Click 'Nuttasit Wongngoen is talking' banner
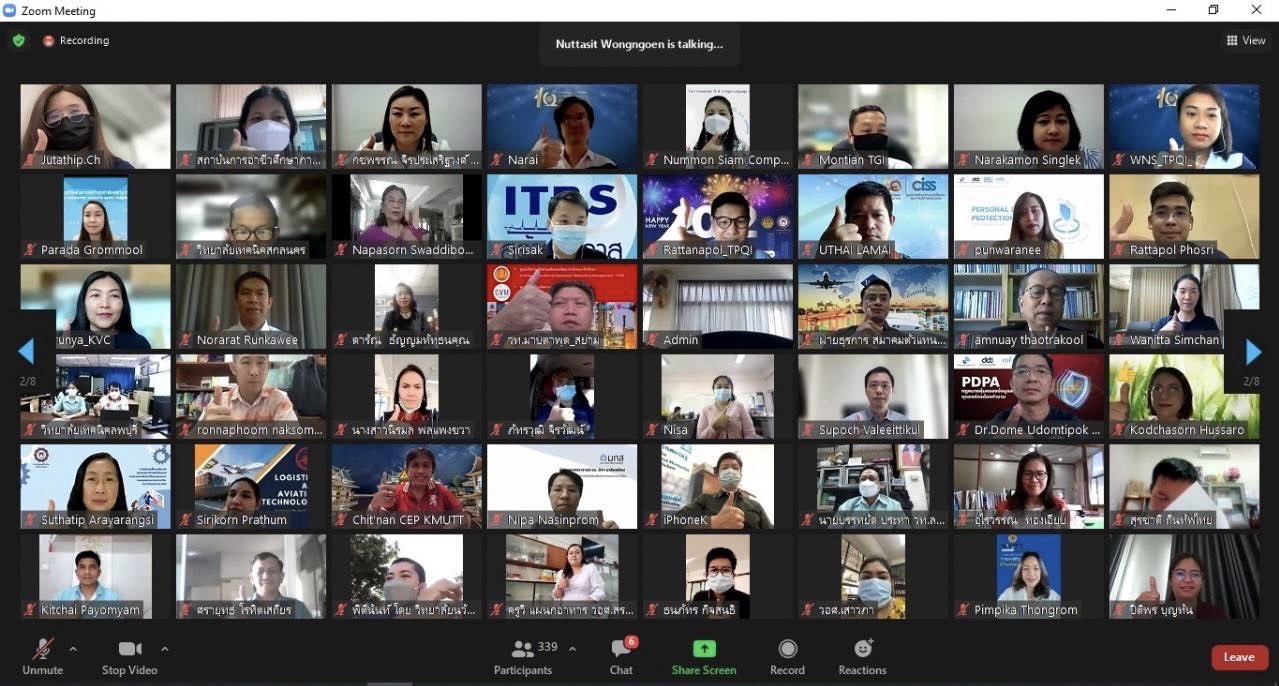Viewport: 1279px width, 686px height. coord(639,44)
